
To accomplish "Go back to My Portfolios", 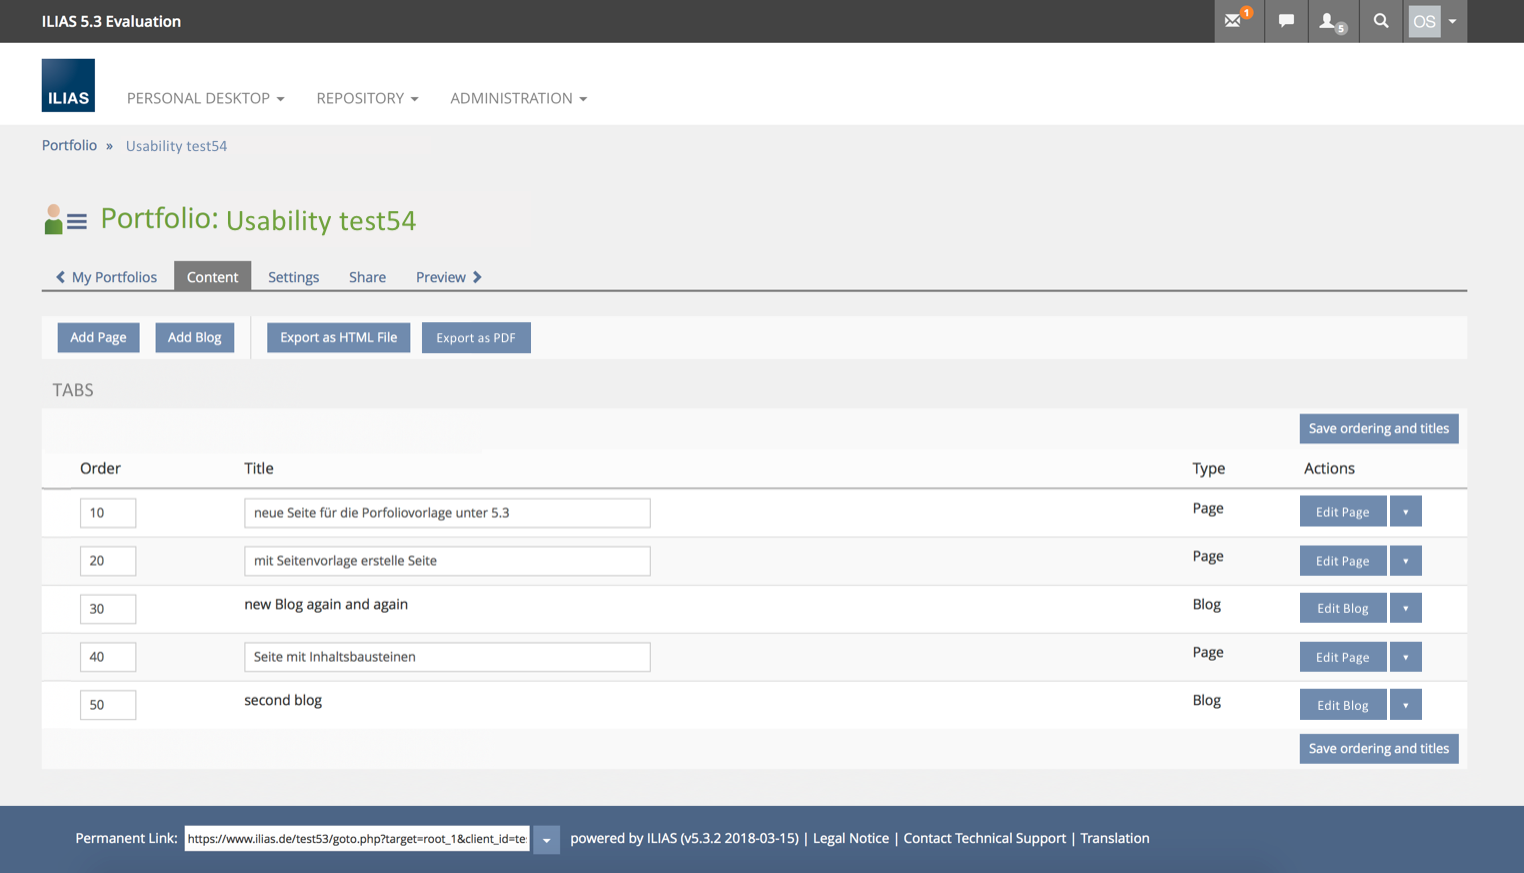I will (x=107, y=277).
